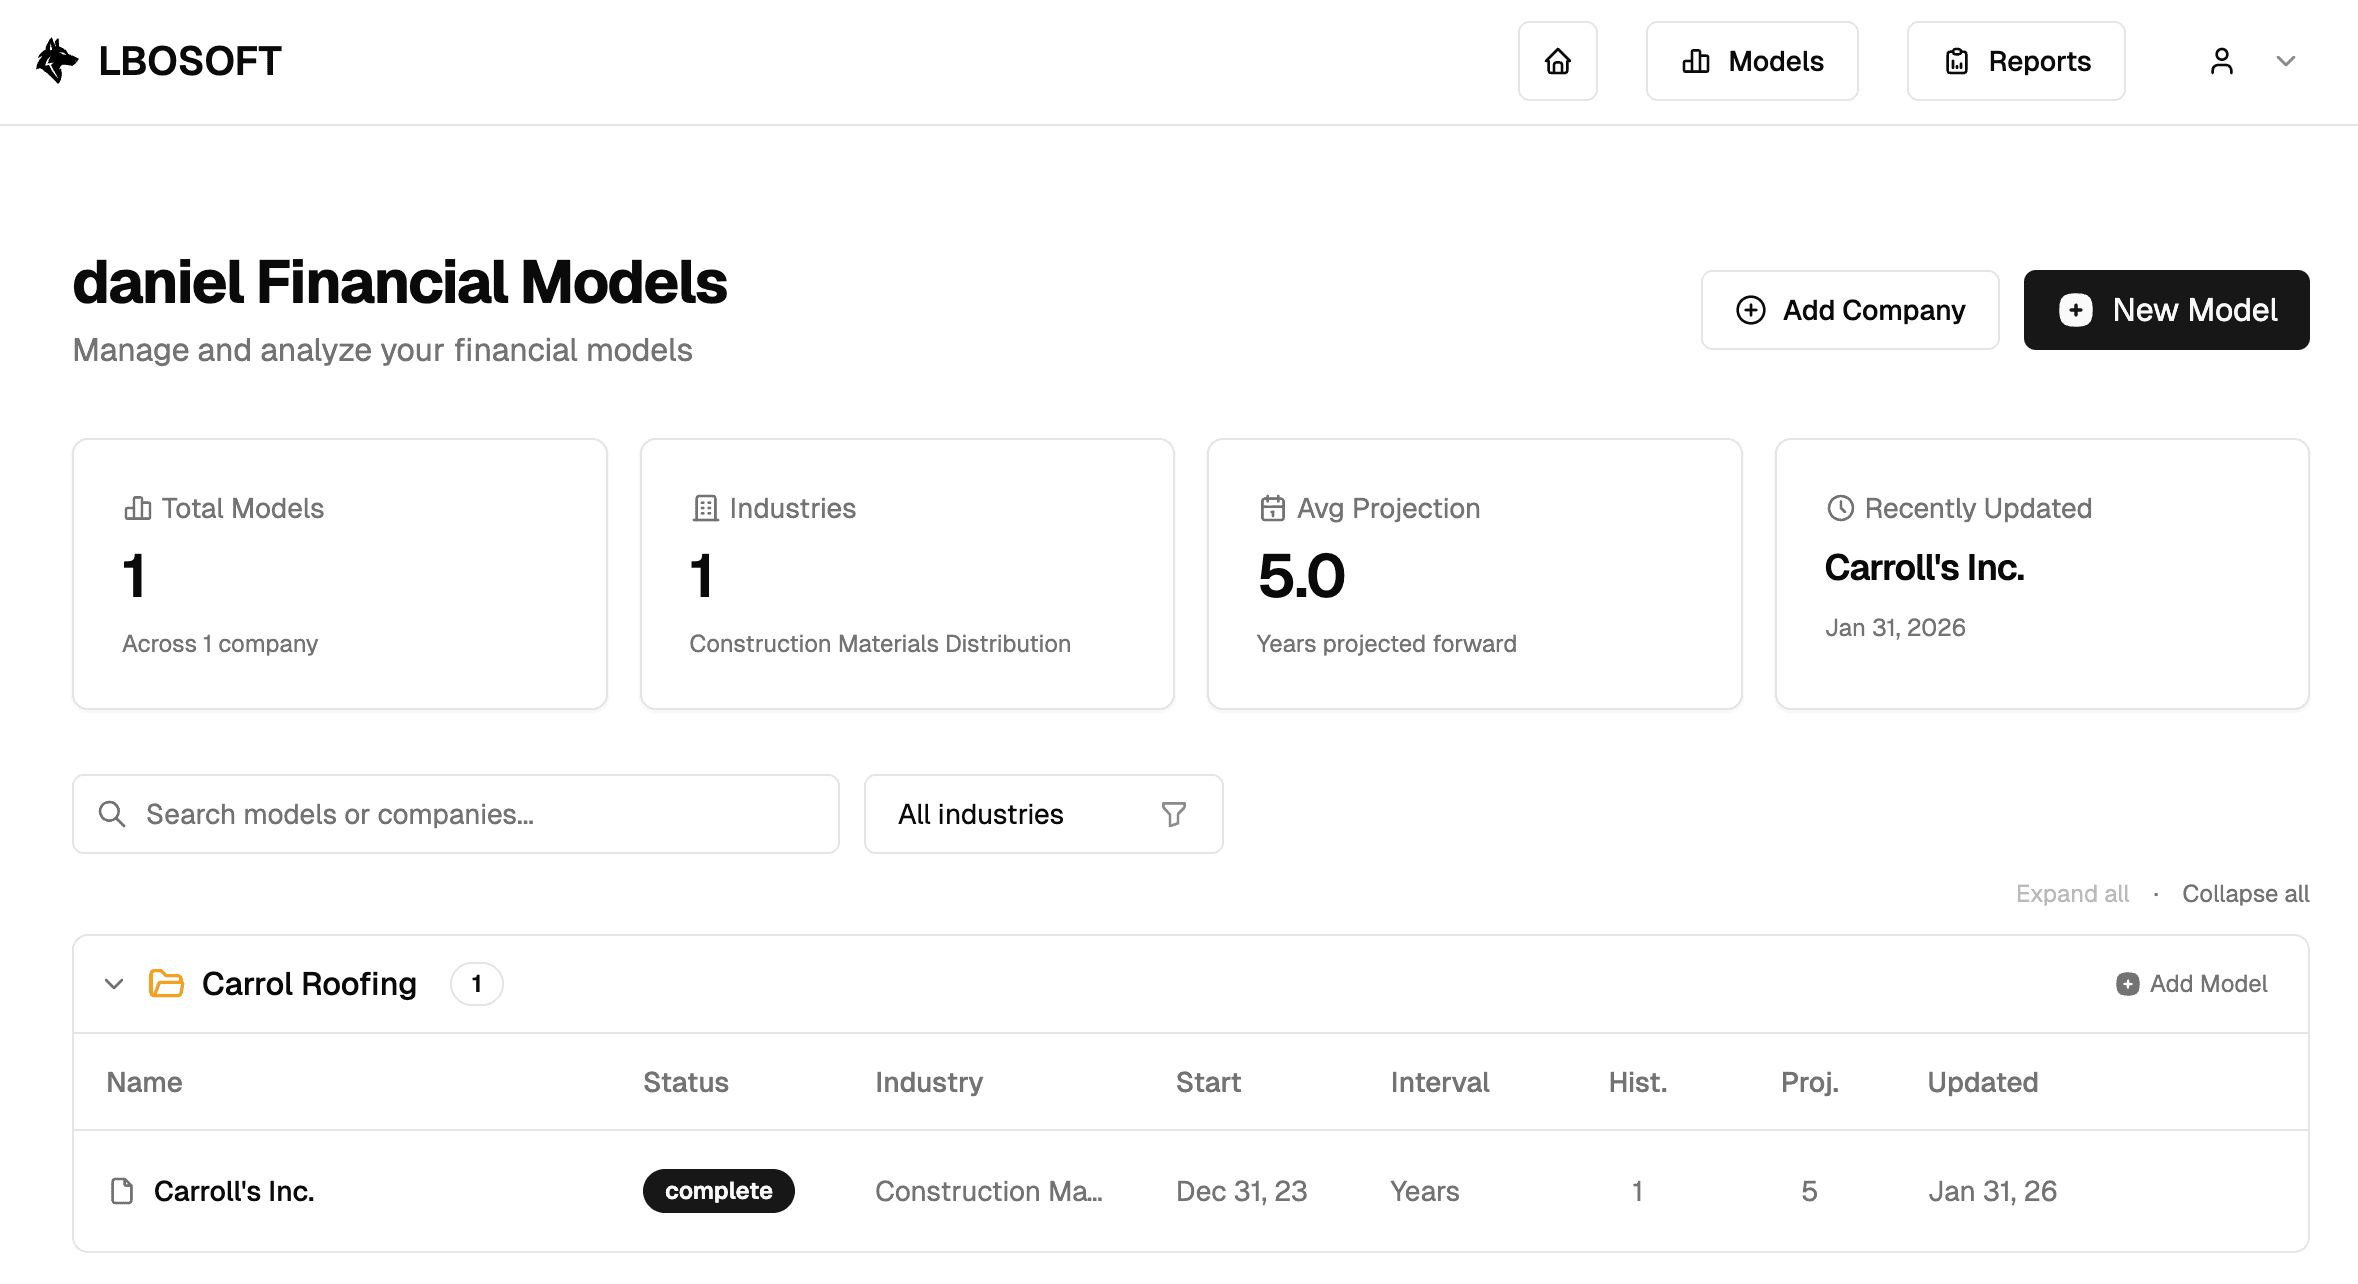The height and width of the screenshot is (1284, 2358).
Task: Click the Add Company button
Action: pyautogui.click(x=1849, y=310)
